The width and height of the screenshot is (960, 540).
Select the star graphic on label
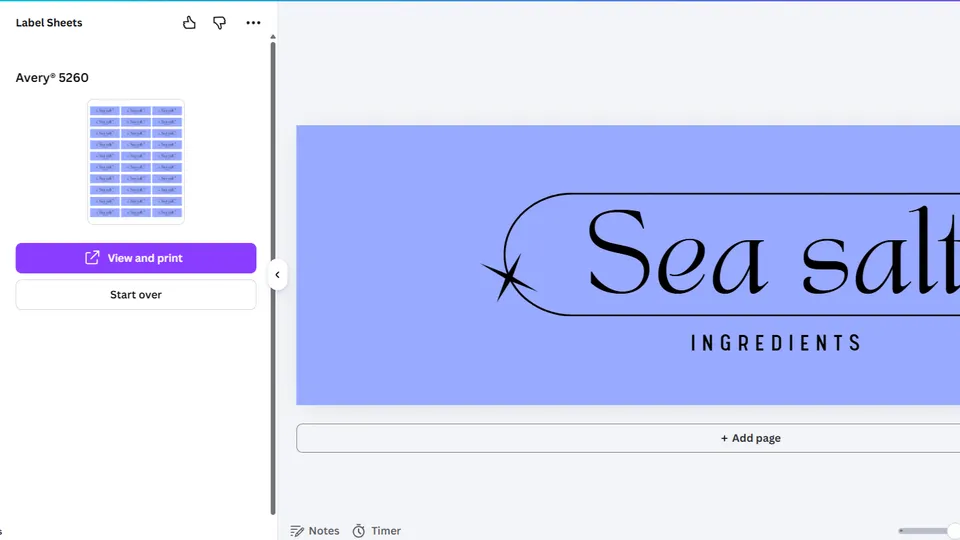(508, 276)
